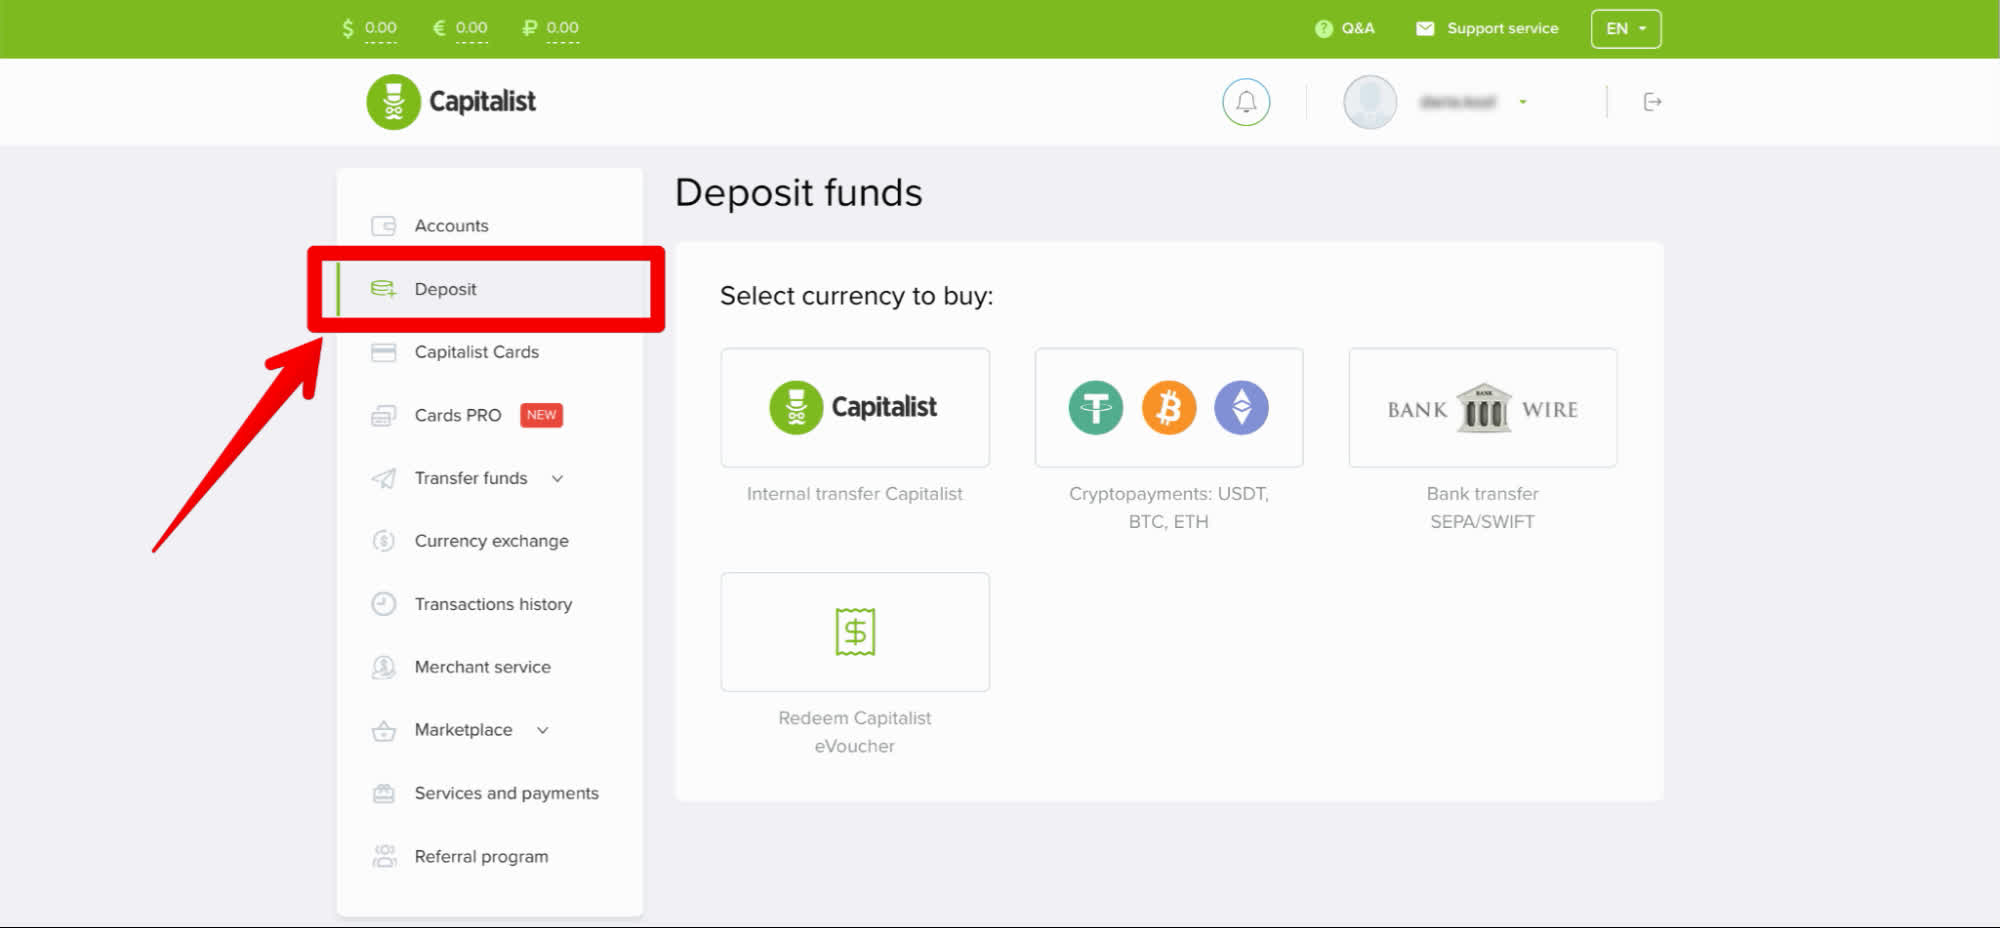Click the Deposit coins icon
Viewport: 2000px width, 928px height.
(x=383, y=289)
